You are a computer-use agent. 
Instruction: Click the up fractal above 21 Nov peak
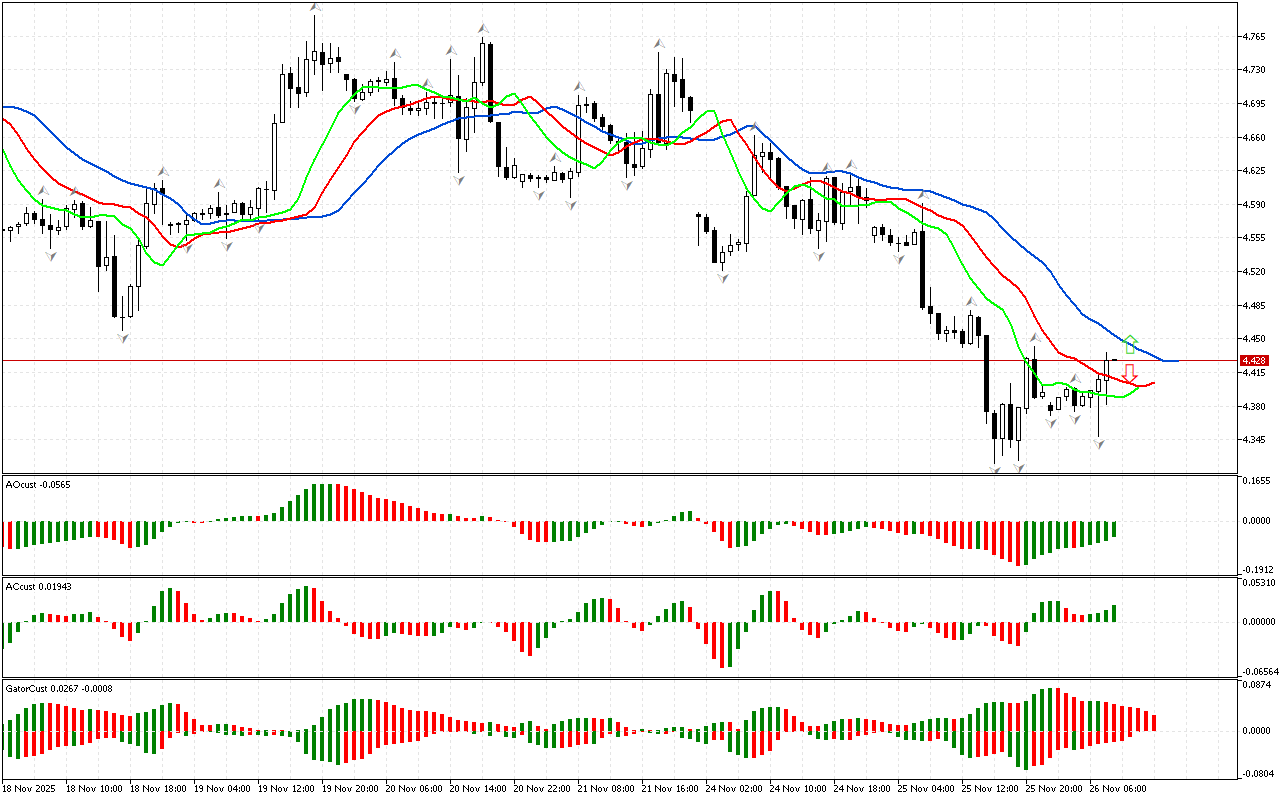660,43
